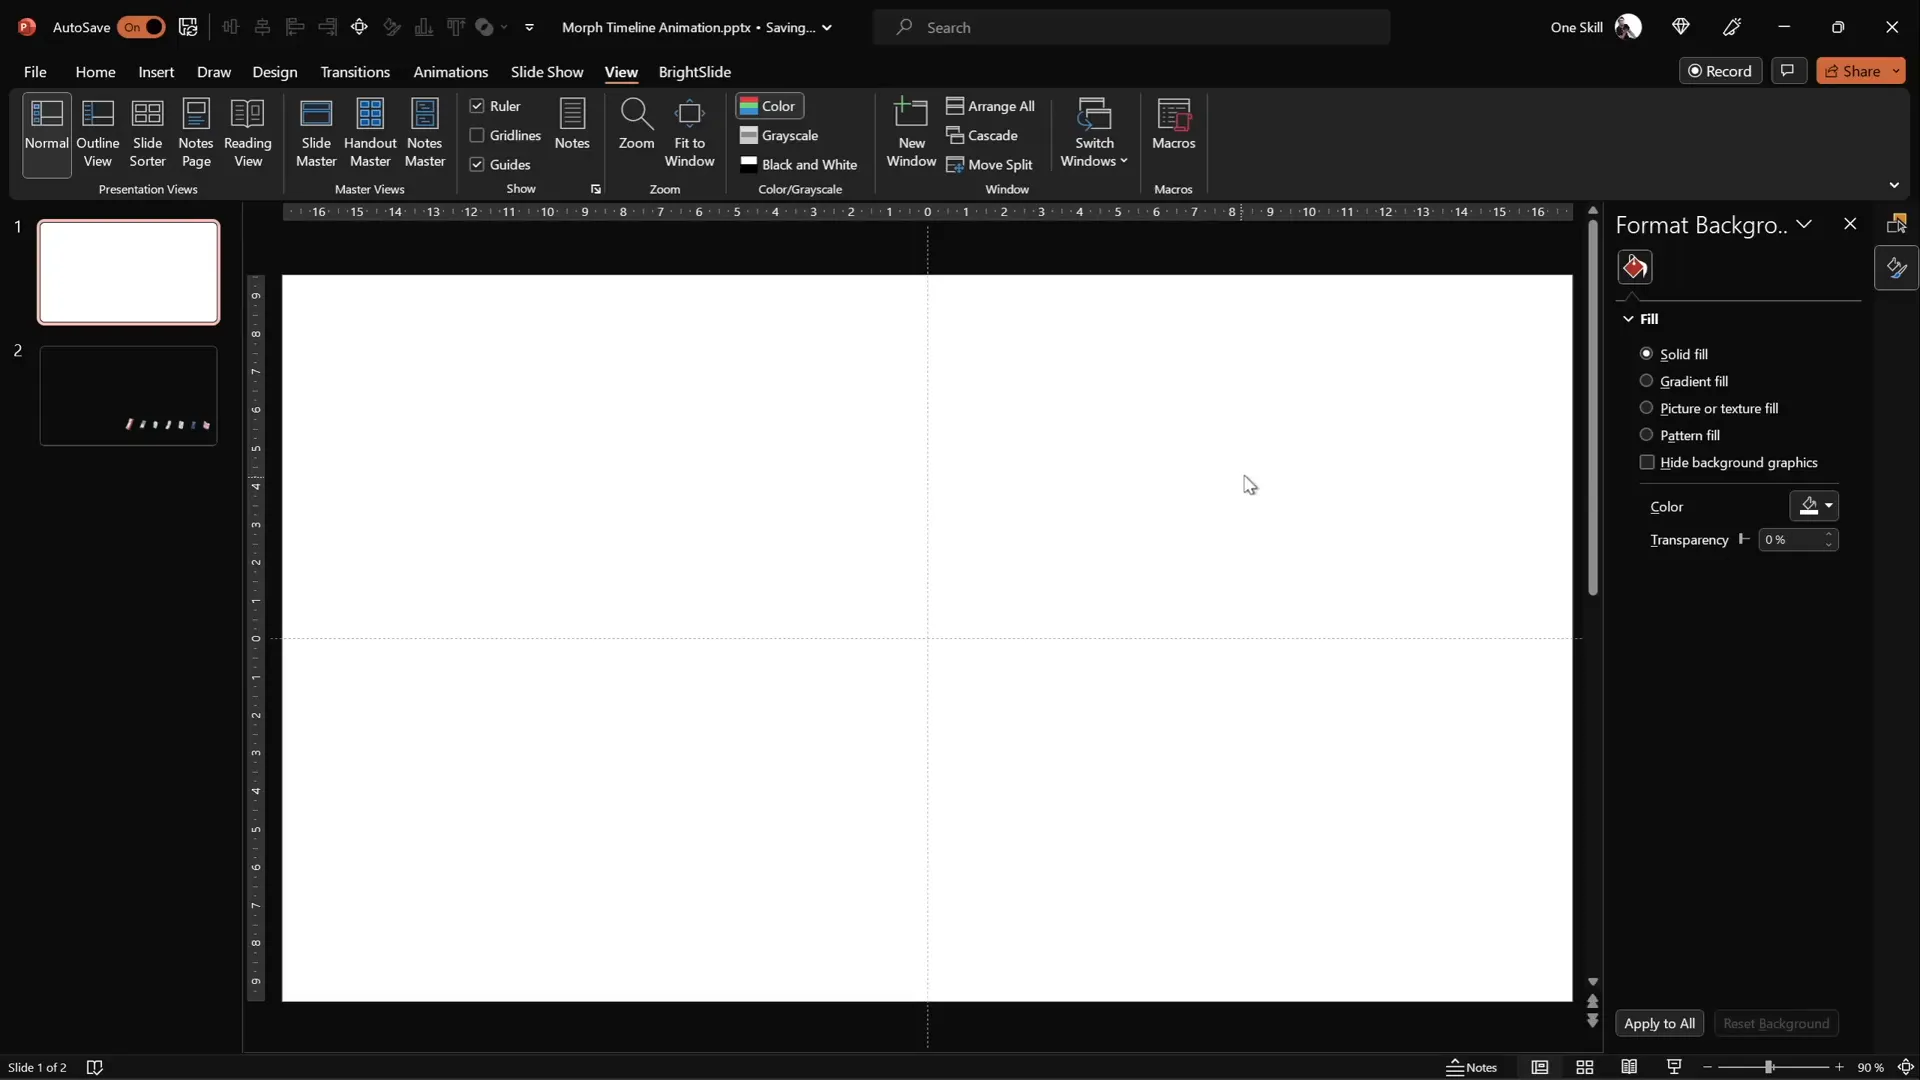This screenshot has height=1080, width=1920.
Task: Select Outline View in Presentation Views
Action: (97, 131)
